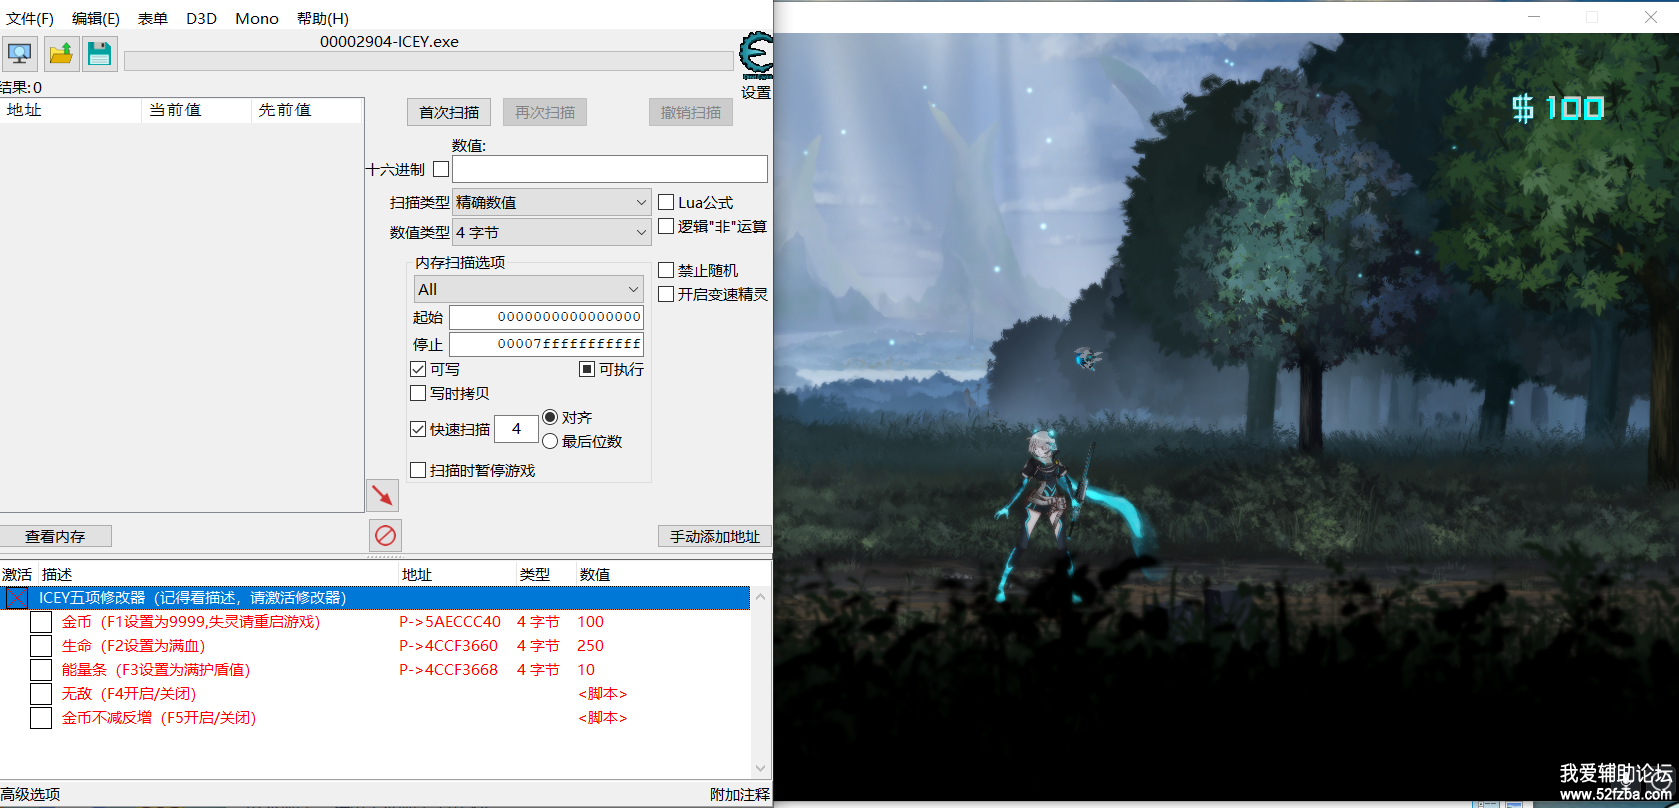Toggle the 逻辑"非"运算 checkbox
This screenshot has height=808, width=1679.
tap(666, 226)
